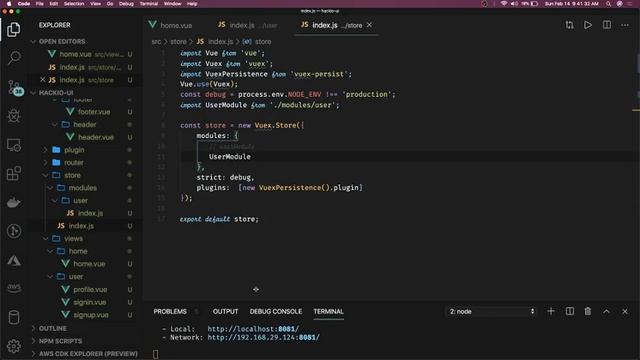The width and height of the screenshot is (640, 360).
Task: Open signup.vue in the file tree
Action: click(x=91, y=315)
